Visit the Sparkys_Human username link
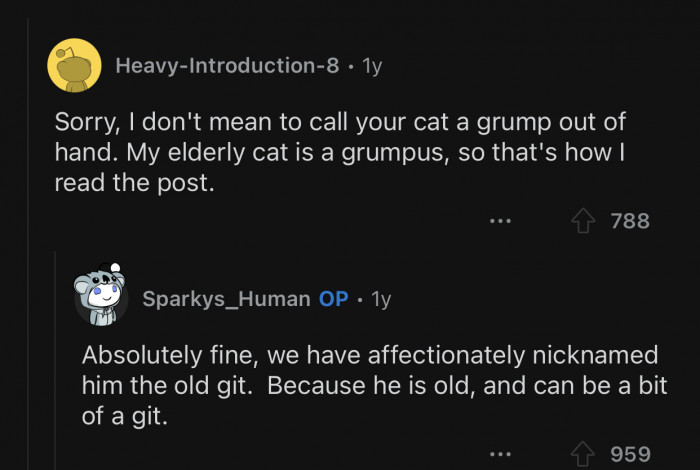 [x=226, y=299]
